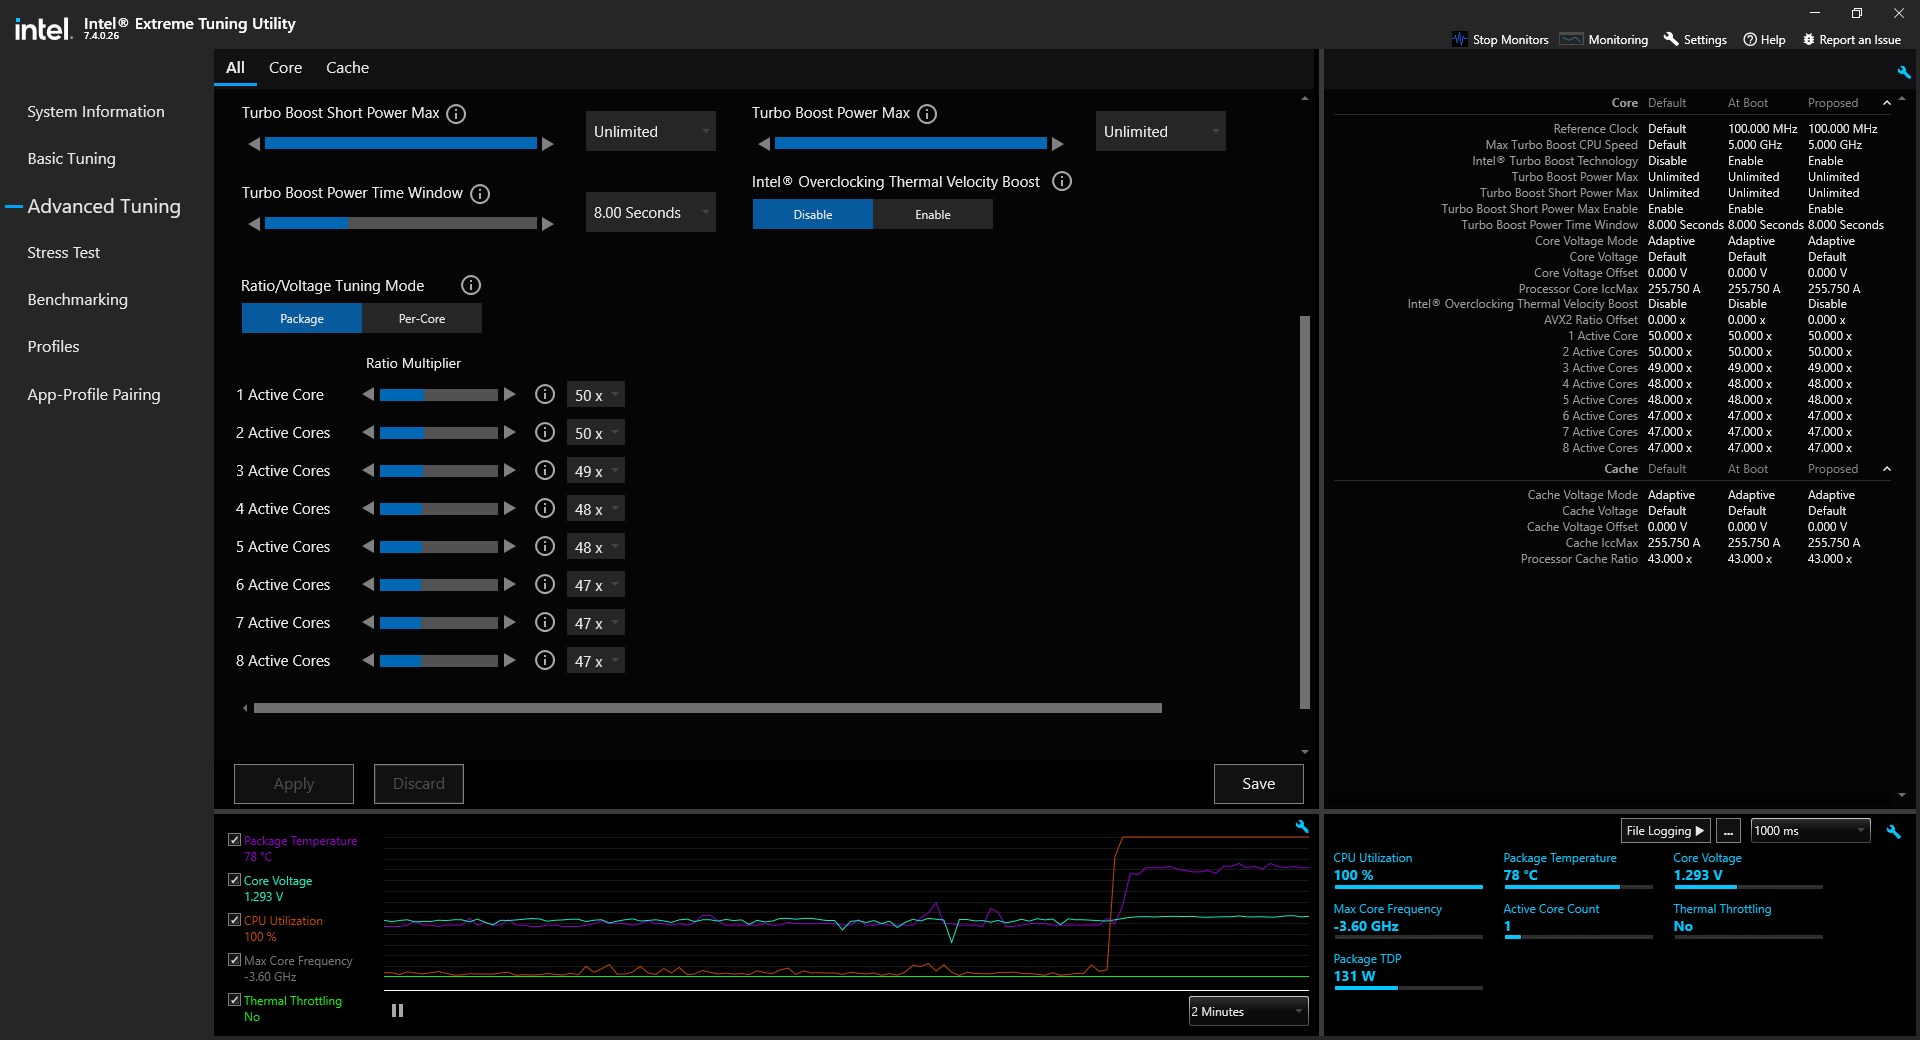
Task: Collapse the Cache section in summary panel
Action: click(x=1887, y=469)
